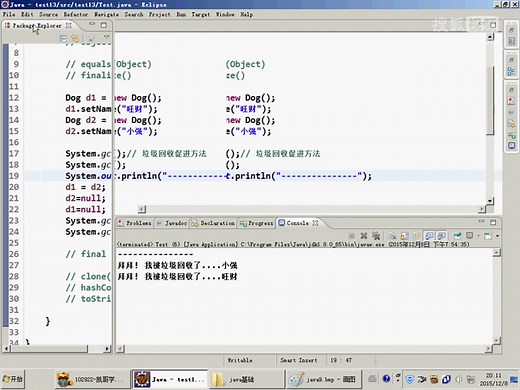Image resolution: width=520 pixels, height=390 pixels.
Task: Minimize the Console view panel
Action: pos(481,221)
